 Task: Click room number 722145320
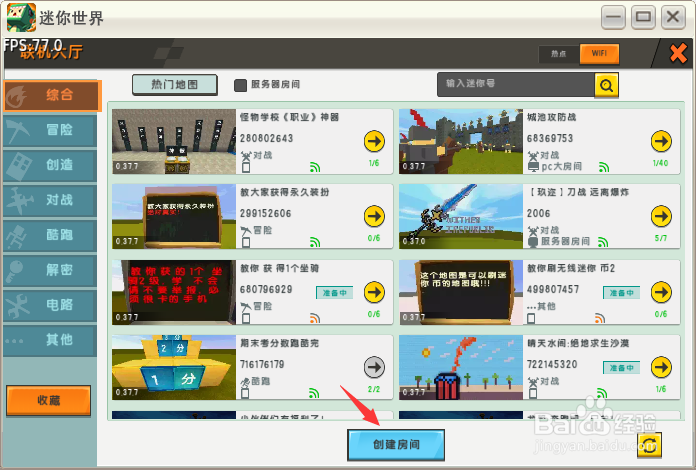(x=552, y=364)
